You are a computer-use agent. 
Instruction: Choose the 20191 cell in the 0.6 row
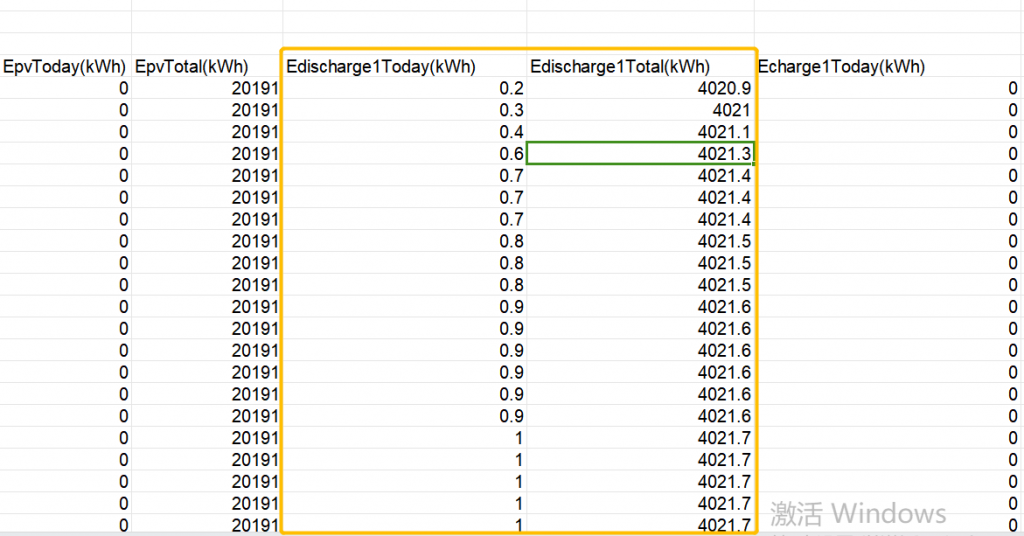coord(207,153)
